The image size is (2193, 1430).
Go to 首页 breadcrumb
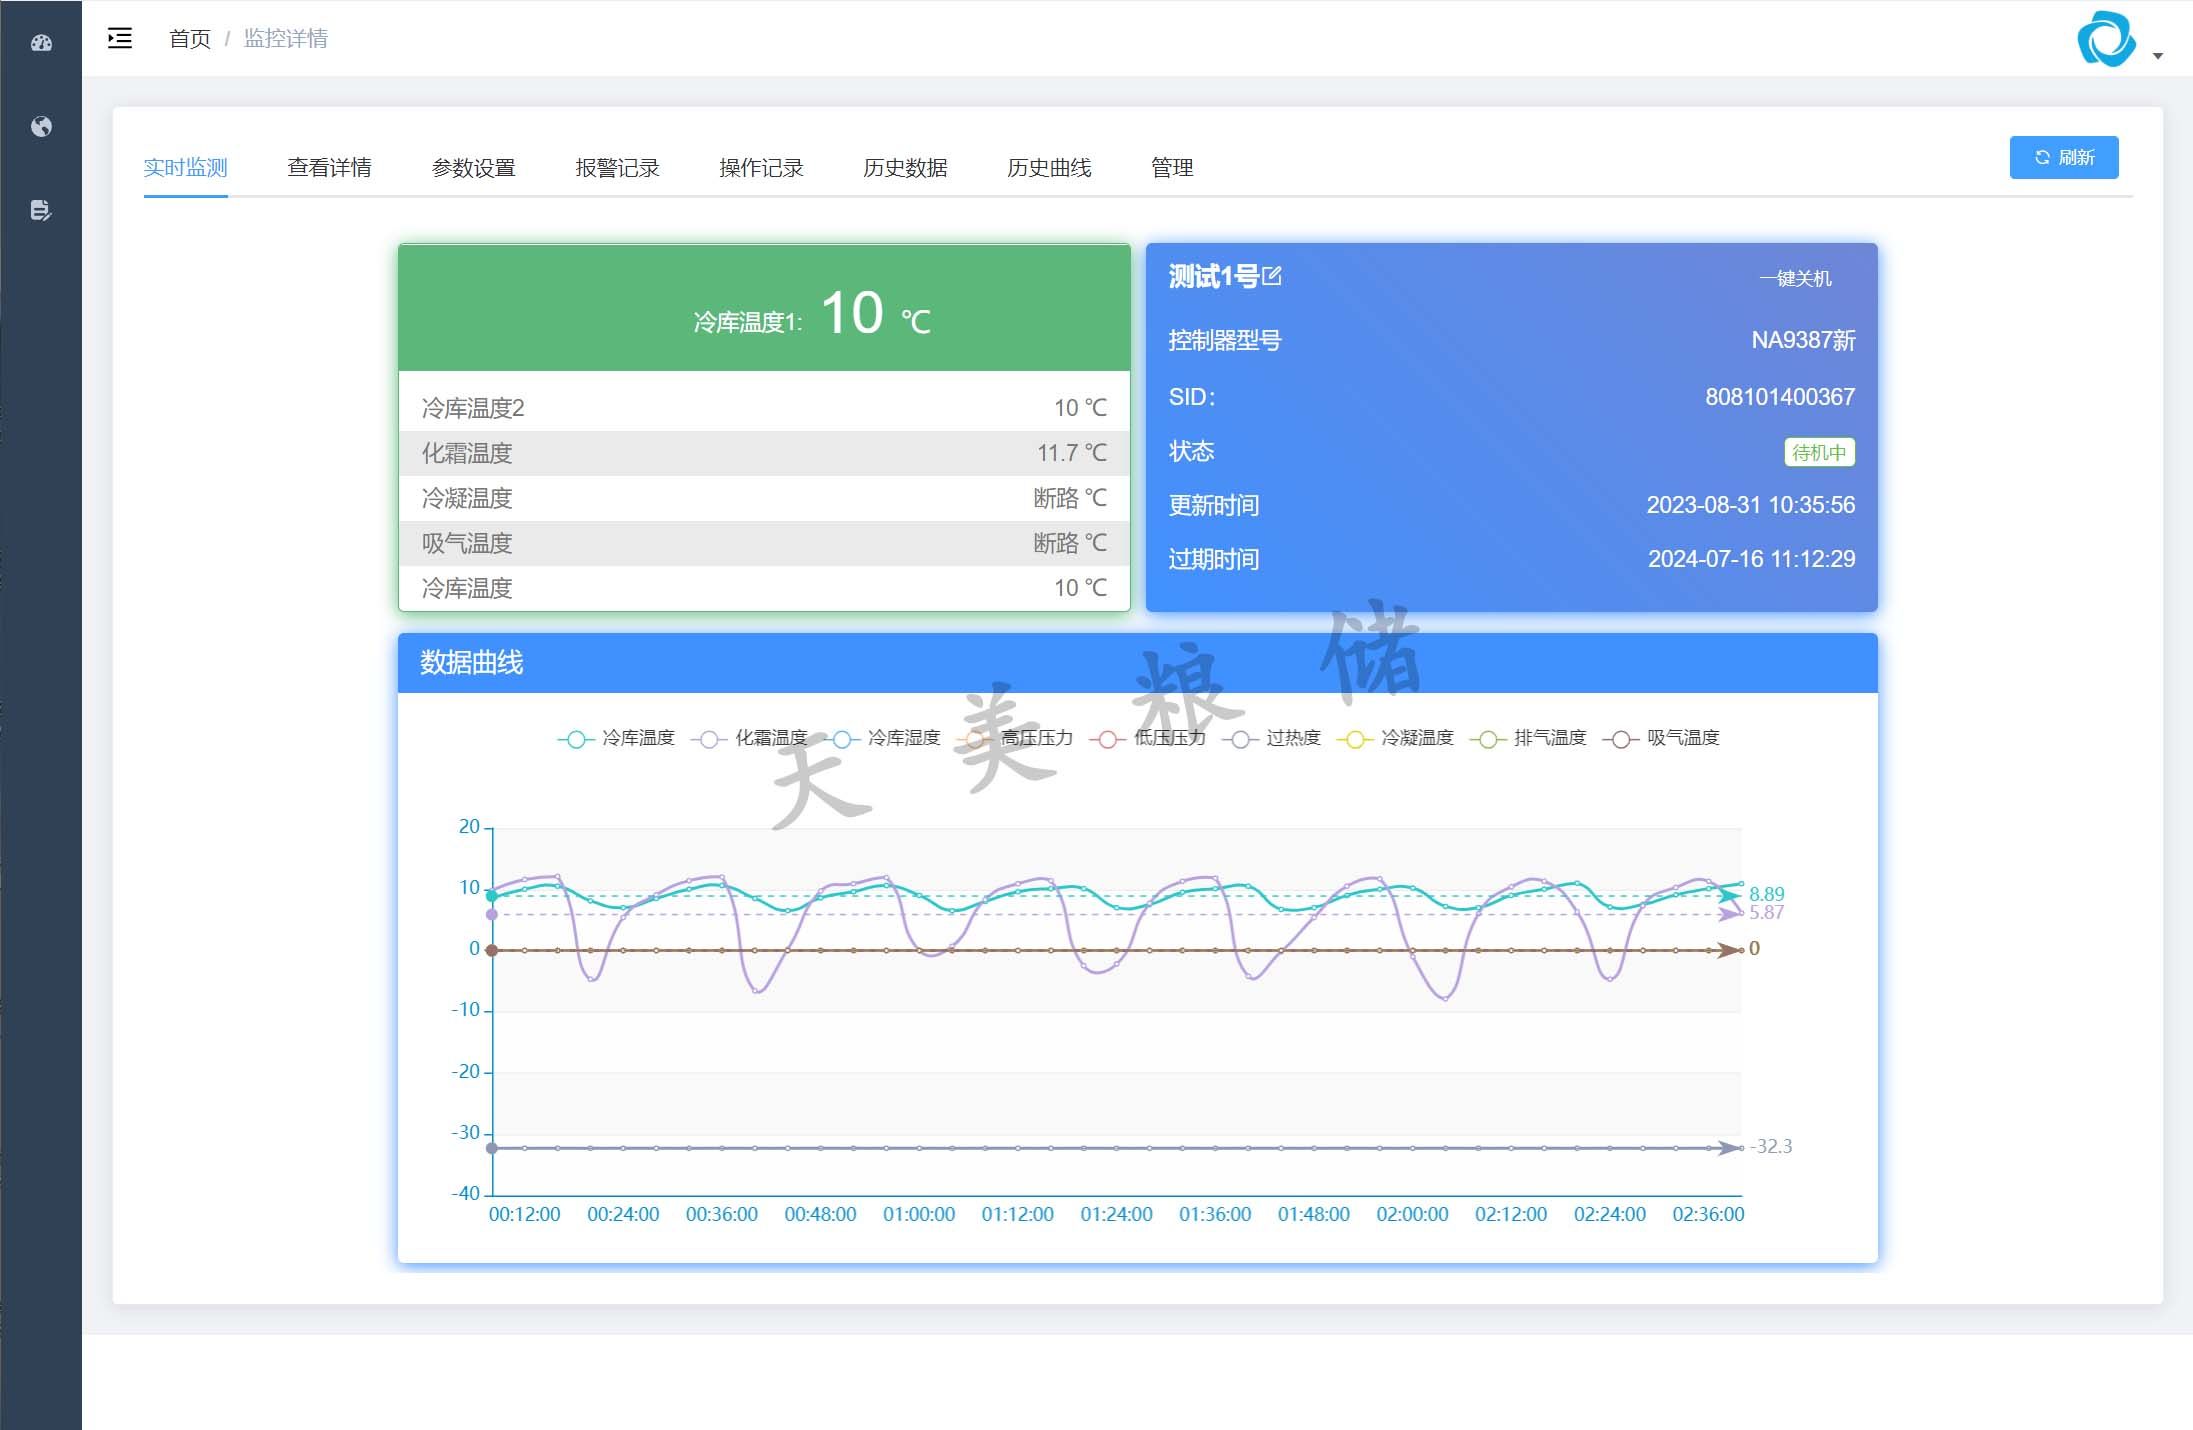(x=190, y=38)
